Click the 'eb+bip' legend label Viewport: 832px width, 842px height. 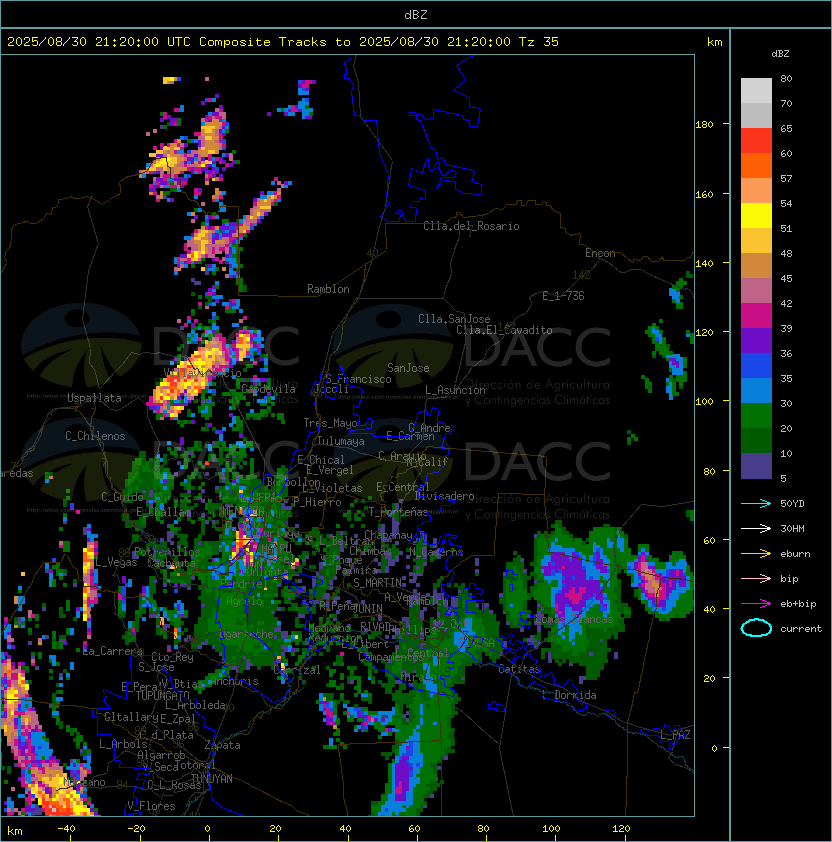[798, 604]
